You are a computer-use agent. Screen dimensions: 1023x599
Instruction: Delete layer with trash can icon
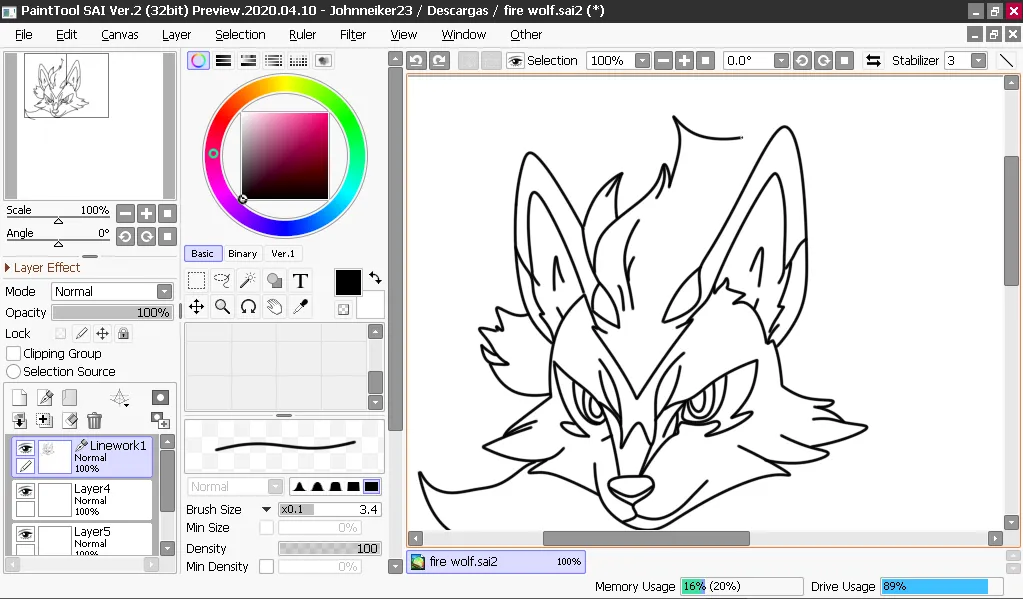[x=95, y=420]
